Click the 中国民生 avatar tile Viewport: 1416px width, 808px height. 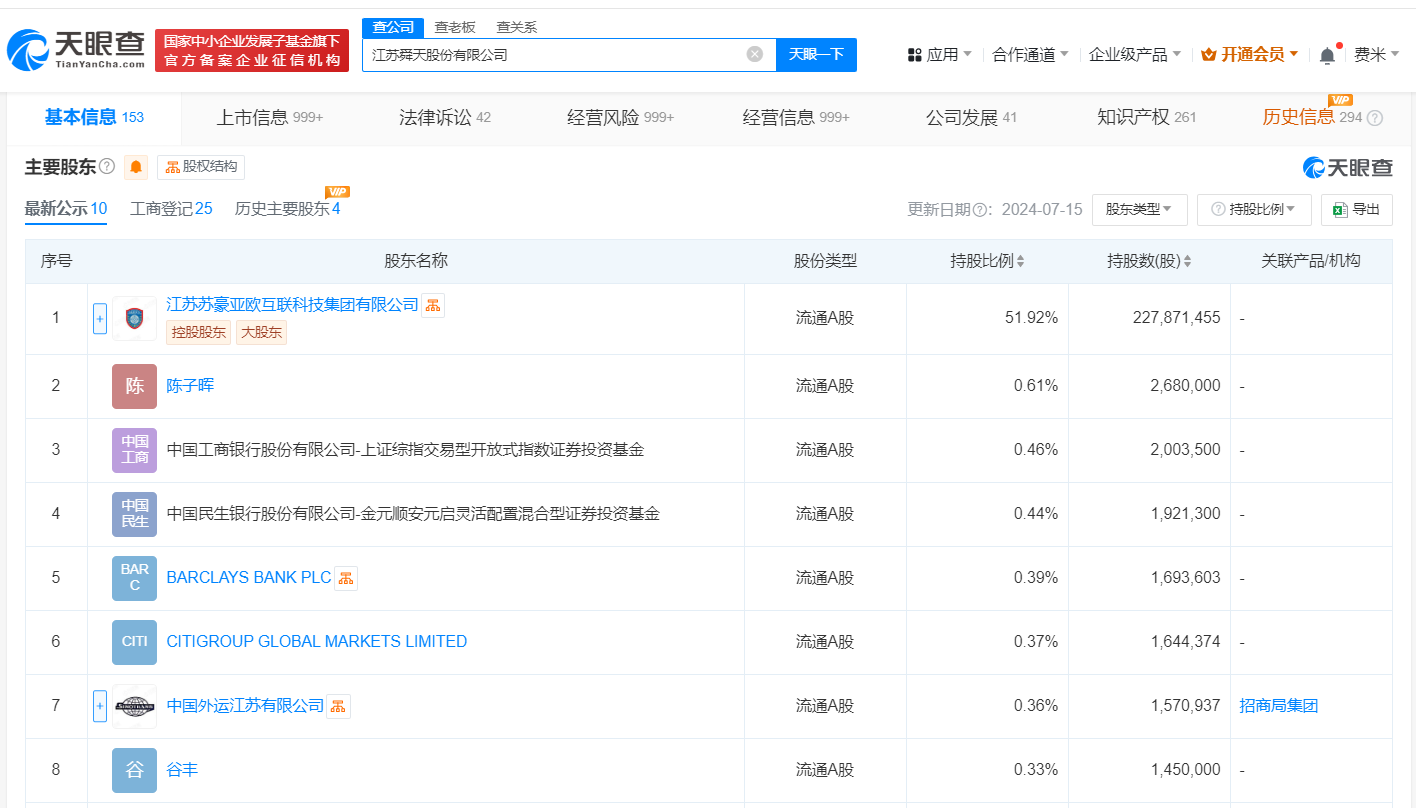coord(134,514)
